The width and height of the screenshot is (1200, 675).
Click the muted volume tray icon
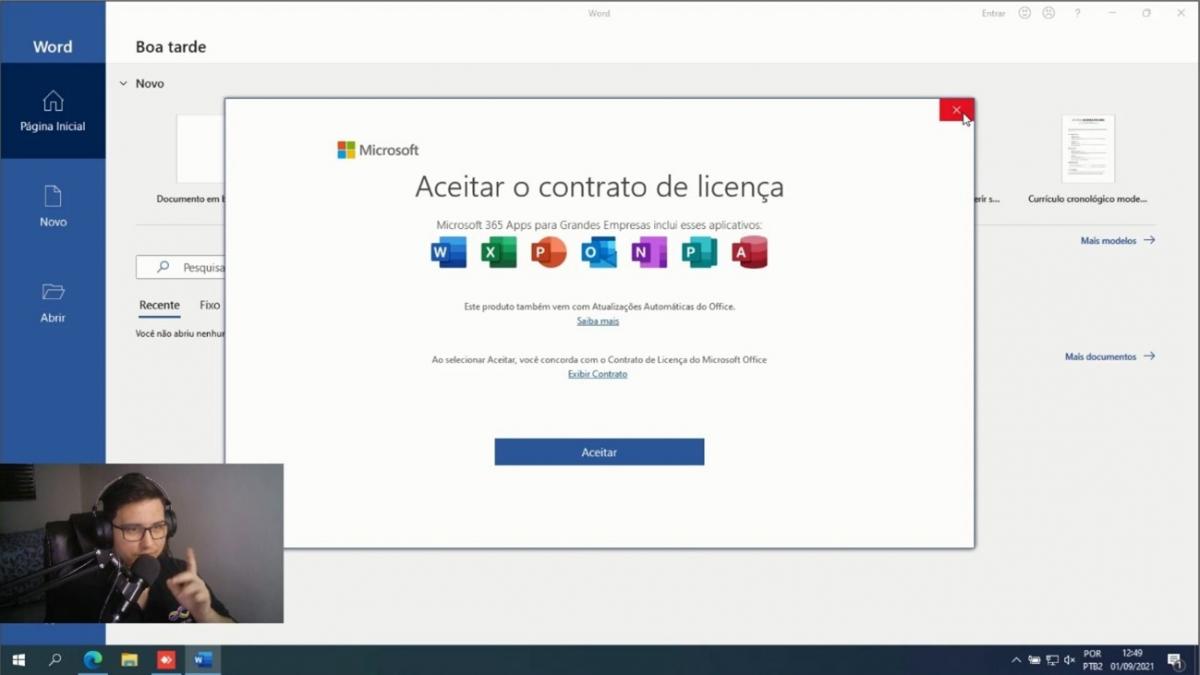click(1069, 660)
